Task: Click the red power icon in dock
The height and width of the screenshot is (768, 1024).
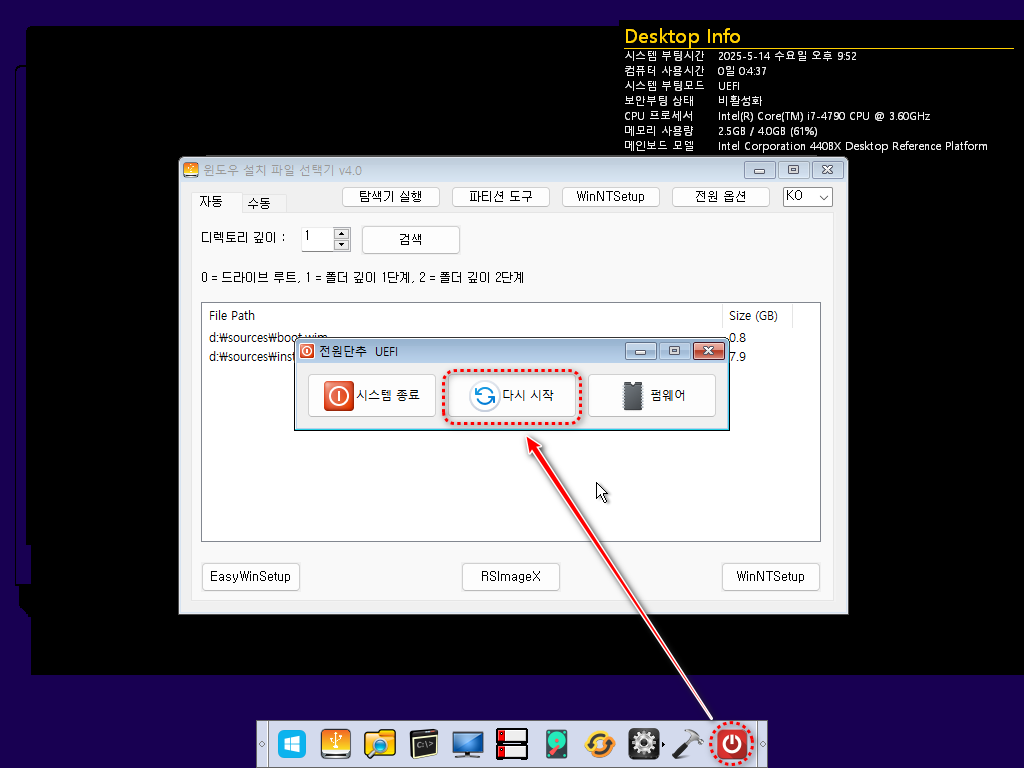Action: click(731, 744)
